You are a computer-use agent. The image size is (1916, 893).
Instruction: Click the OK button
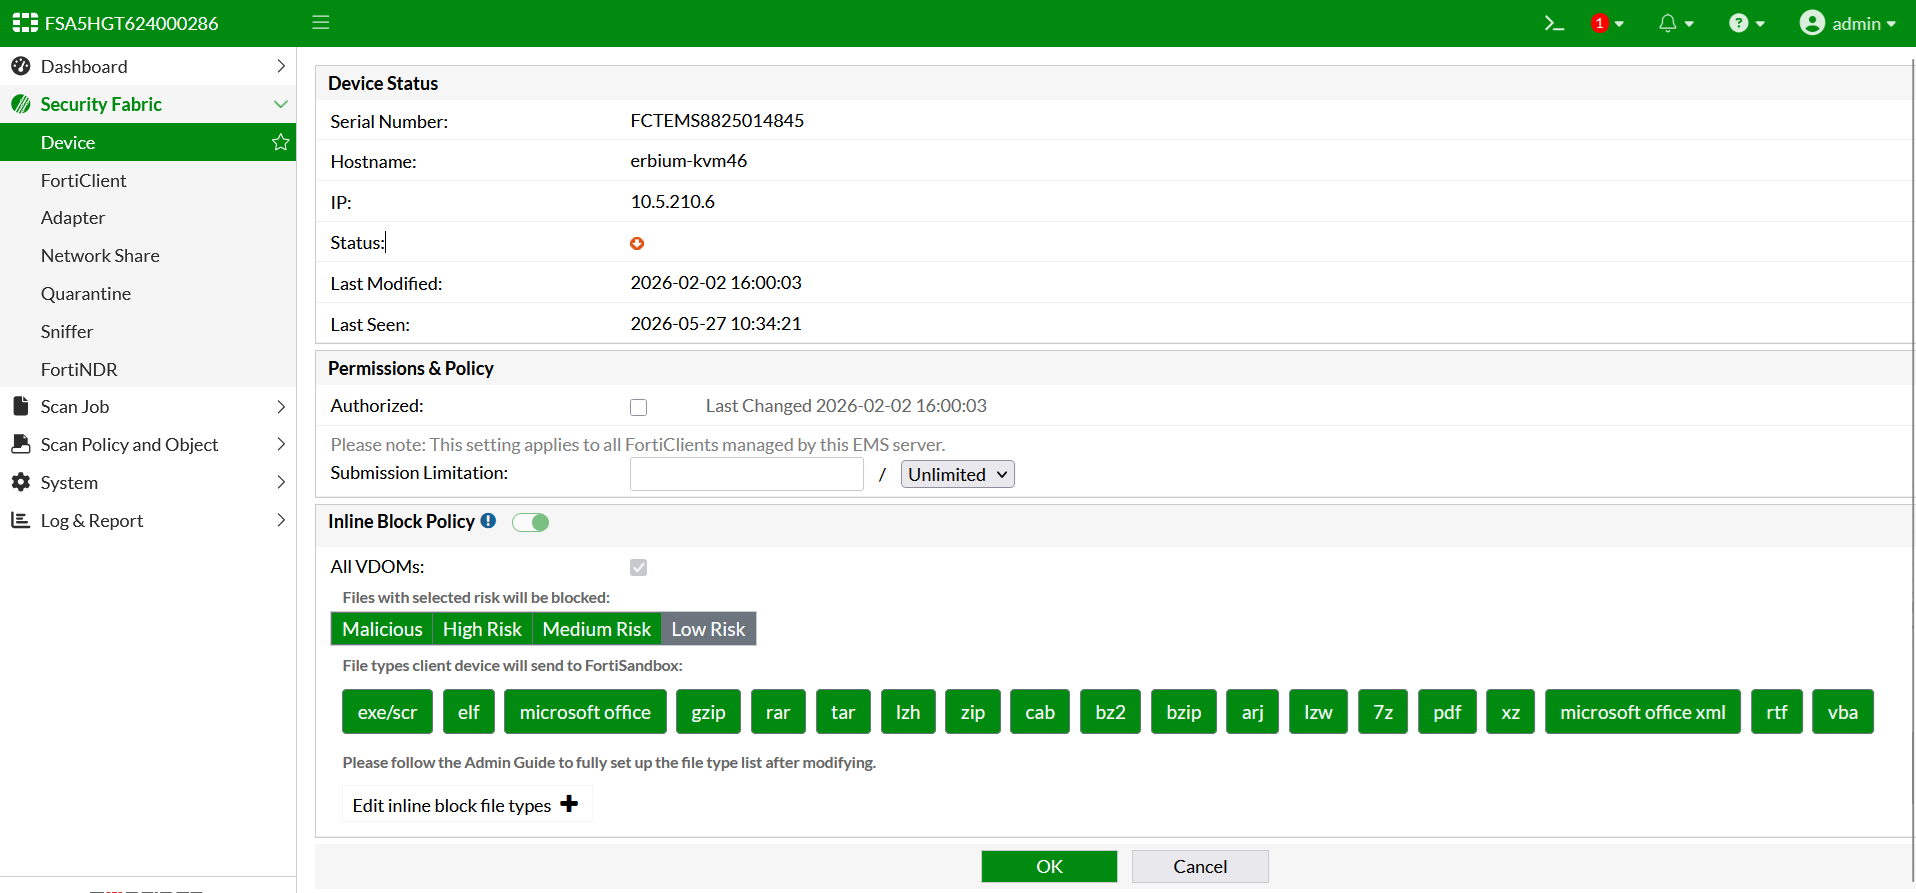[1049, 866]
